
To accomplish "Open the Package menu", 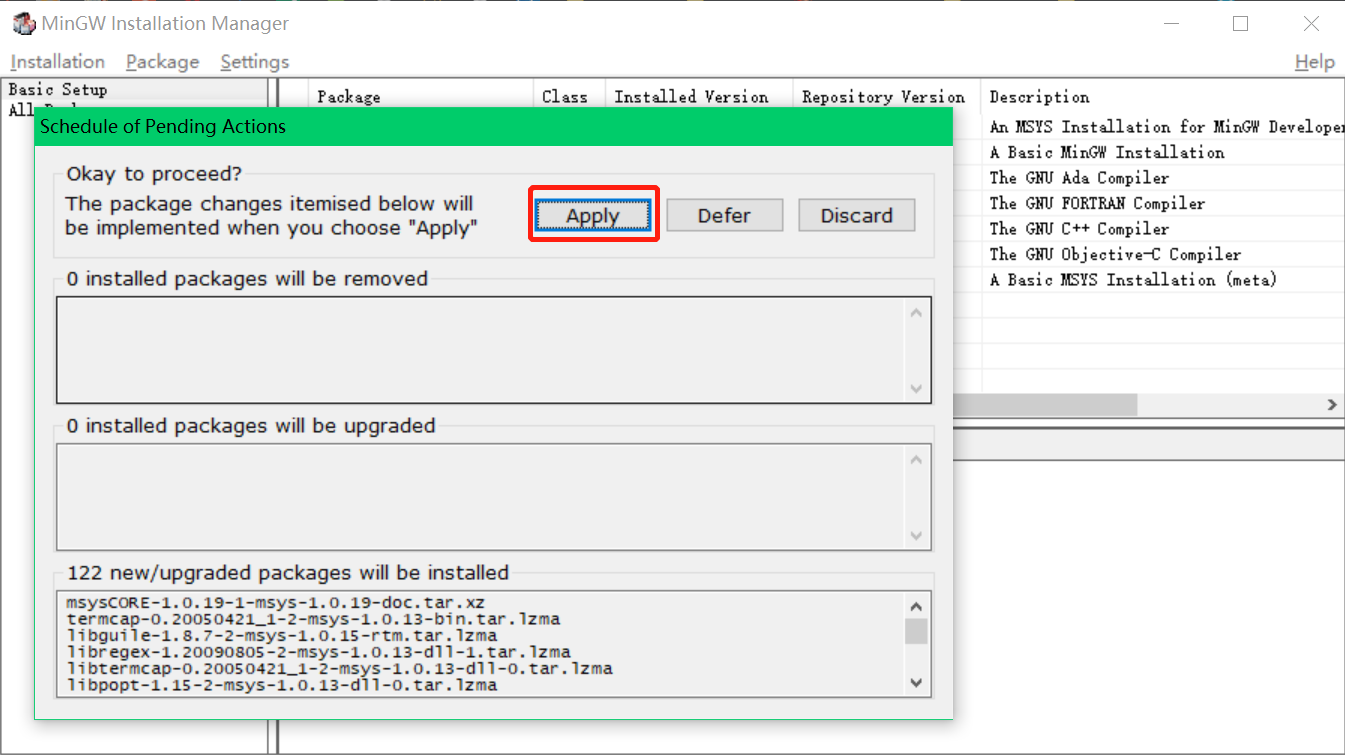I will 162,61.
